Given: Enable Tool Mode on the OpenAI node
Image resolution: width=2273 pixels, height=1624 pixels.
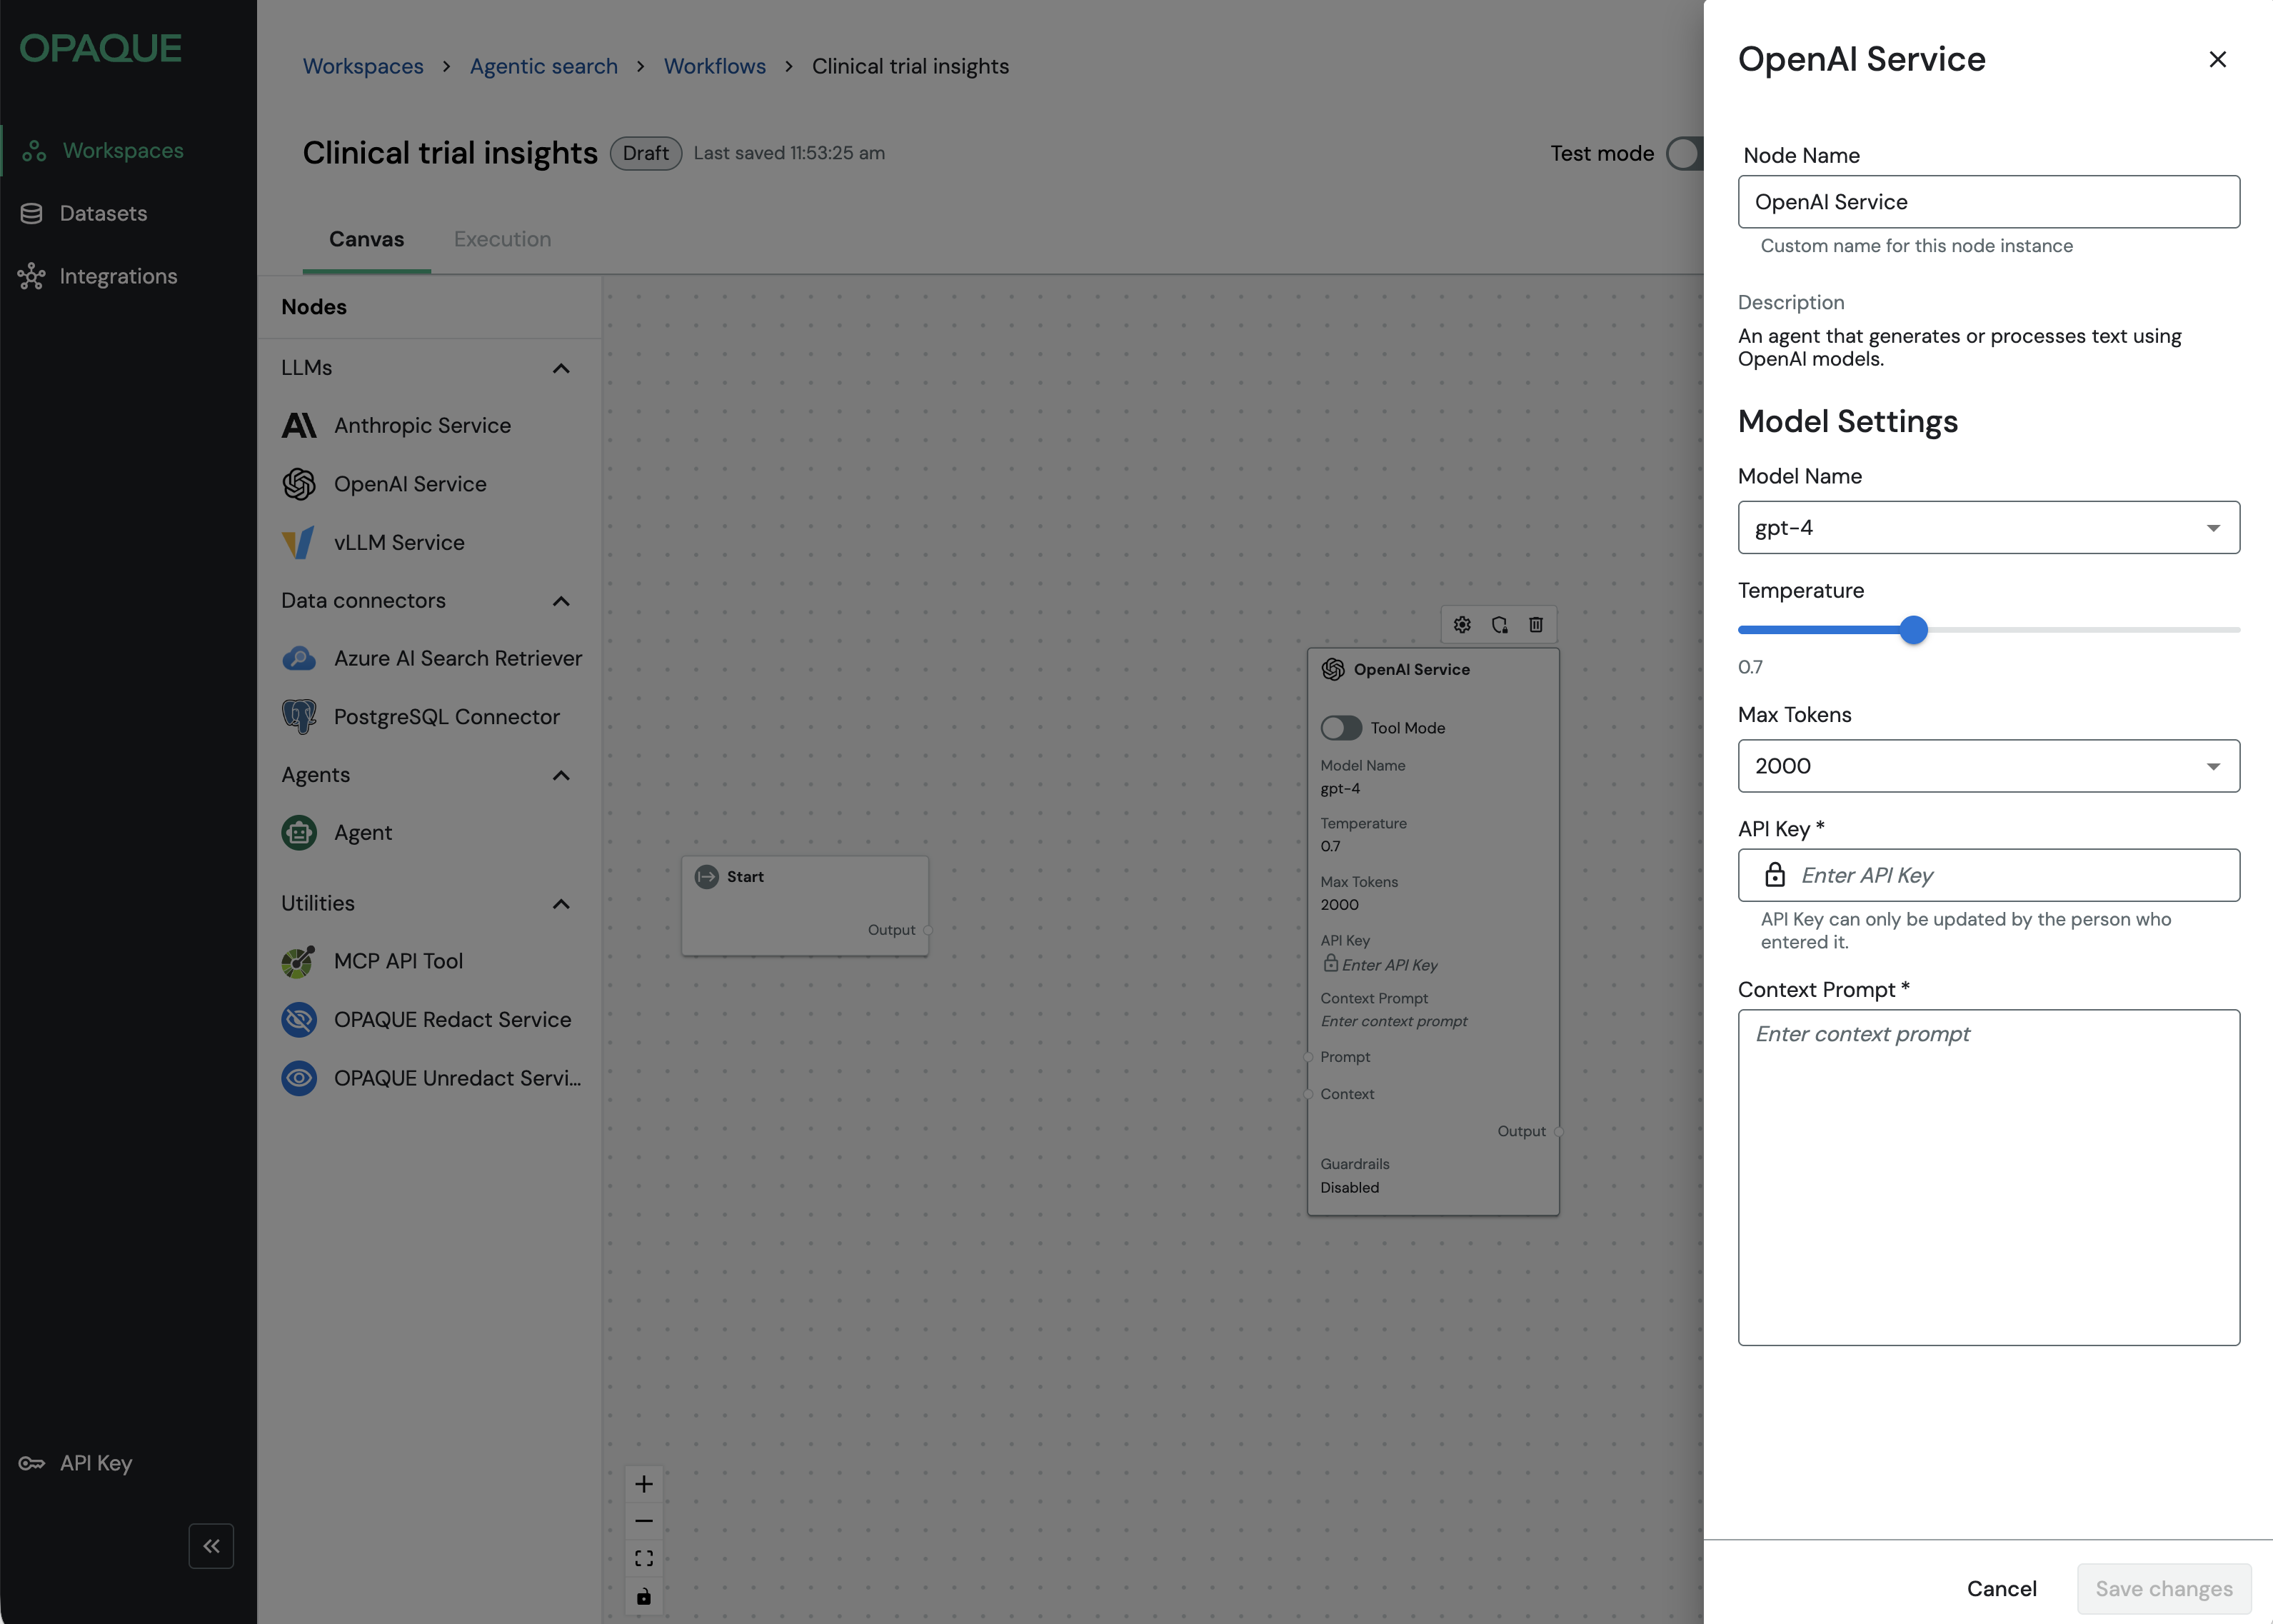Looking at the screenshot, I should tap(1341, 728).
